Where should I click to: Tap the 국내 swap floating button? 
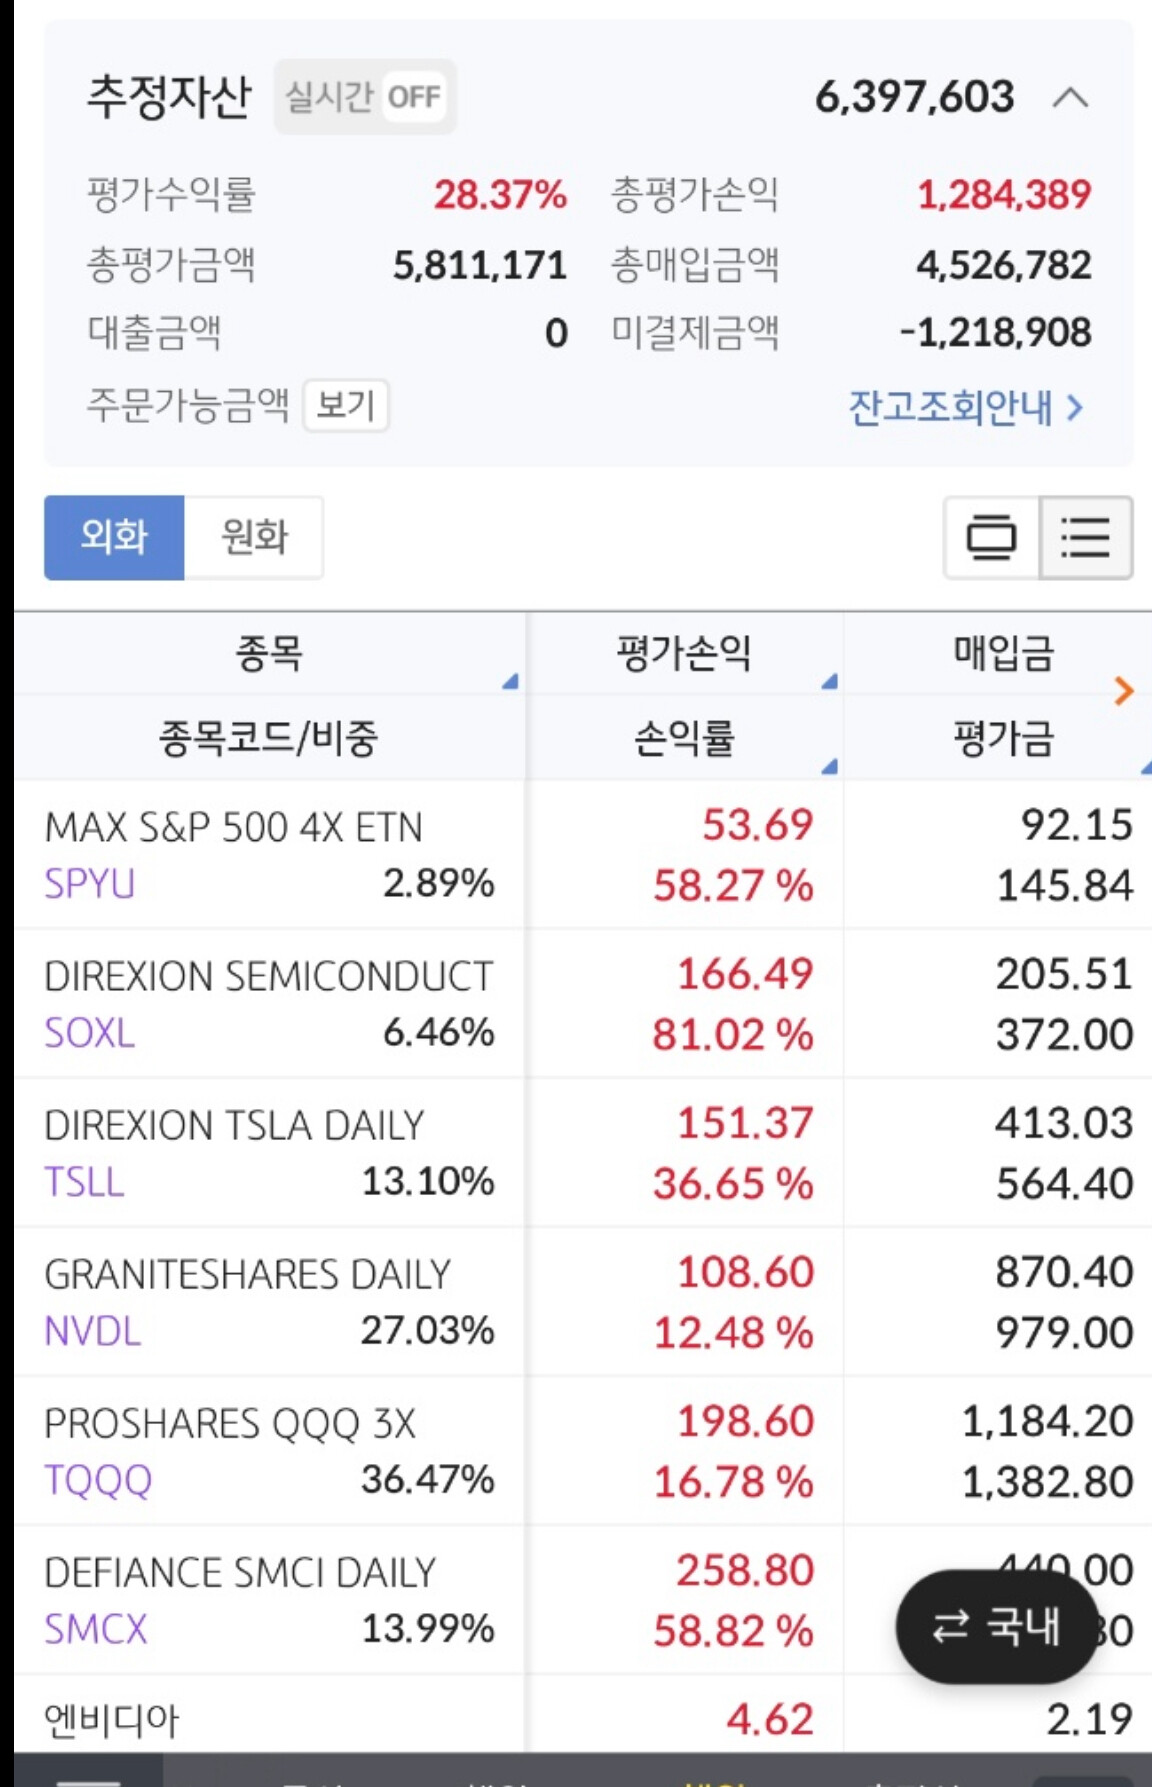pyautogui.click(x=996, y=1626)
